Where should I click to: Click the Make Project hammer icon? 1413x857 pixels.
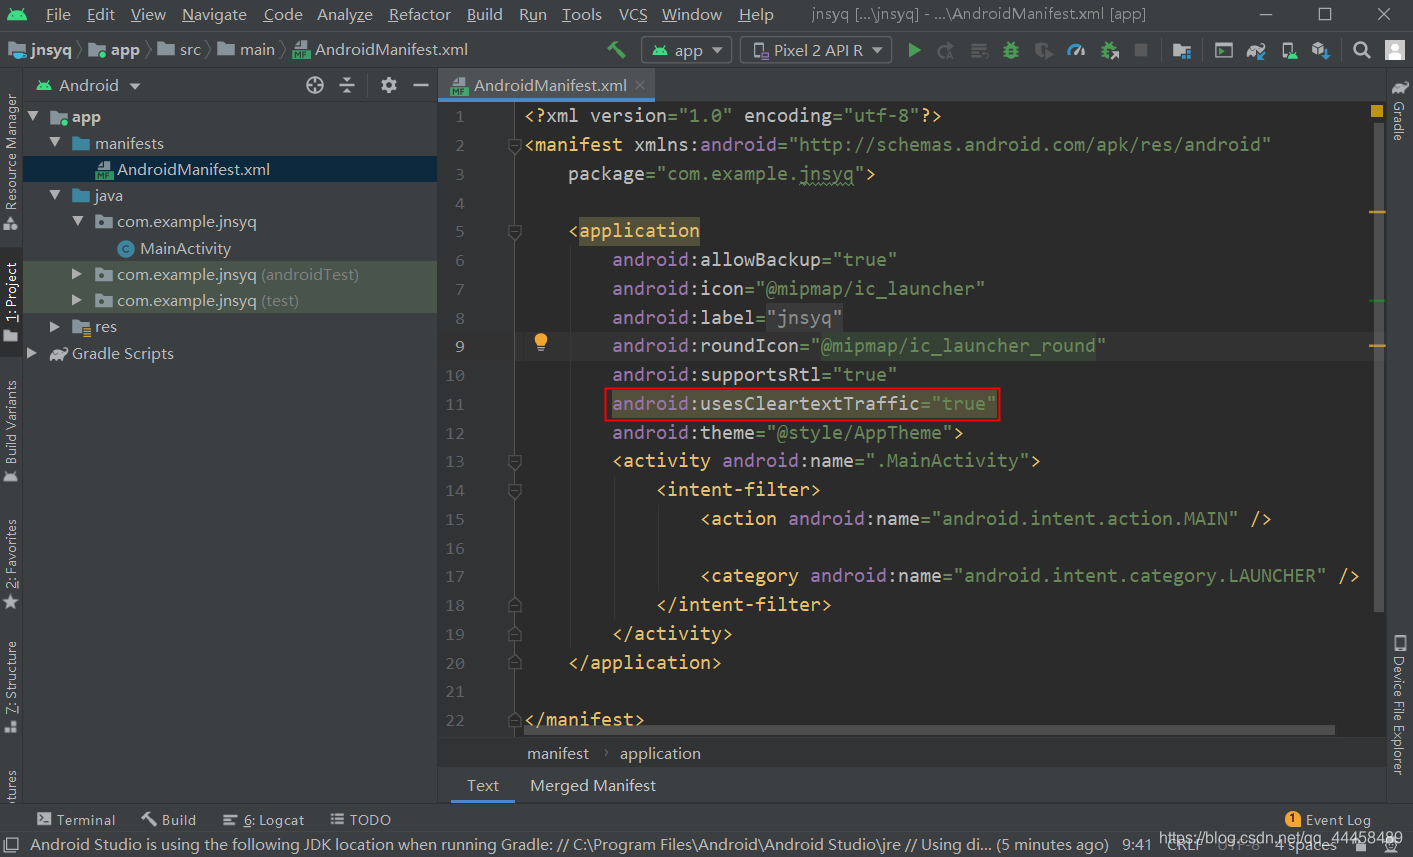616,50
